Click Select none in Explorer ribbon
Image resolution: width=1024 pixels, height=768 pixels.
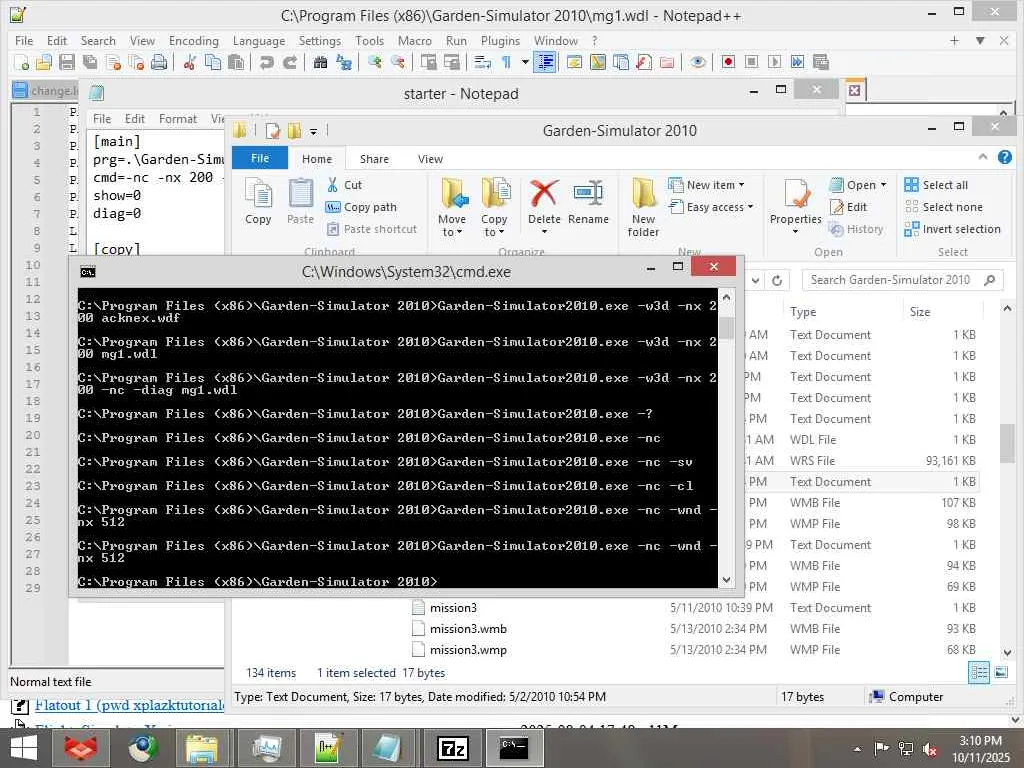click(x=943, y=207)
